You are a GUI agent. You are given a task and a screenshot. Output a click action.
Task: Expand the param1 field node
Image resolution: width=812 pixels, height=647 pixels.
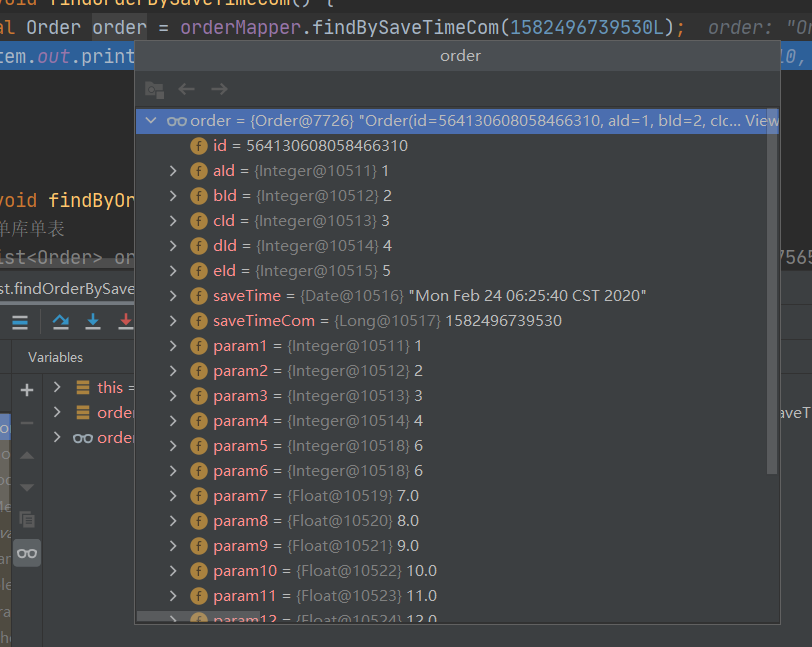pyautogui.click(x=173, y=346)
